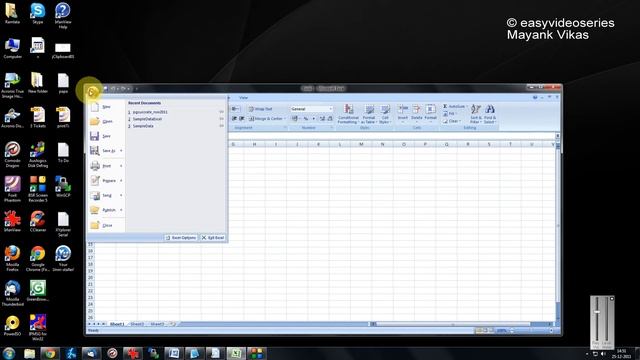Expand the Prepare submenu arrow
This screenshot has width=640, height=360.
(121, 180)
